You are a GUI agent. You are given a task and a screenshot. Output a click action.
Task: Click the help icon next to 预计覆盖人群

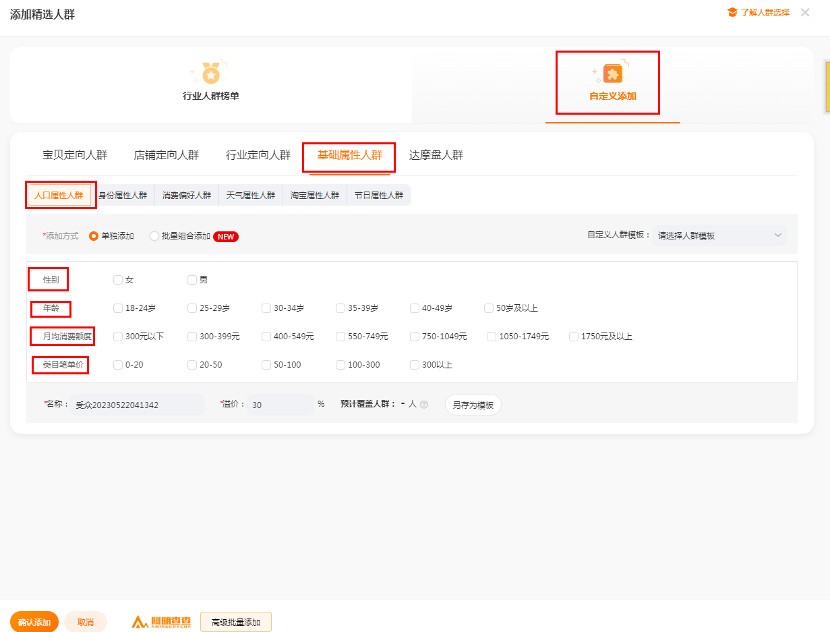tap(424, 405)
